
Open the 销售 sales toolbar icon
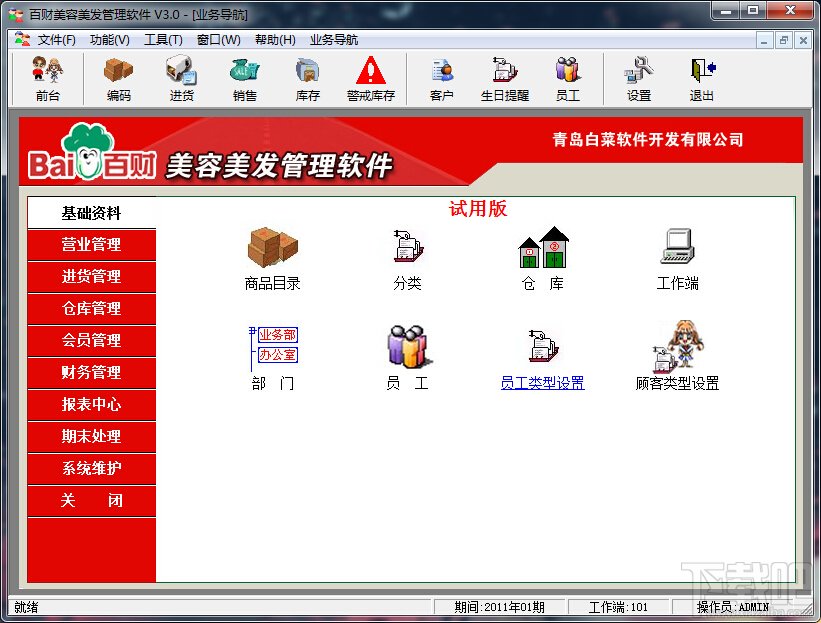[x=245, y=79]
